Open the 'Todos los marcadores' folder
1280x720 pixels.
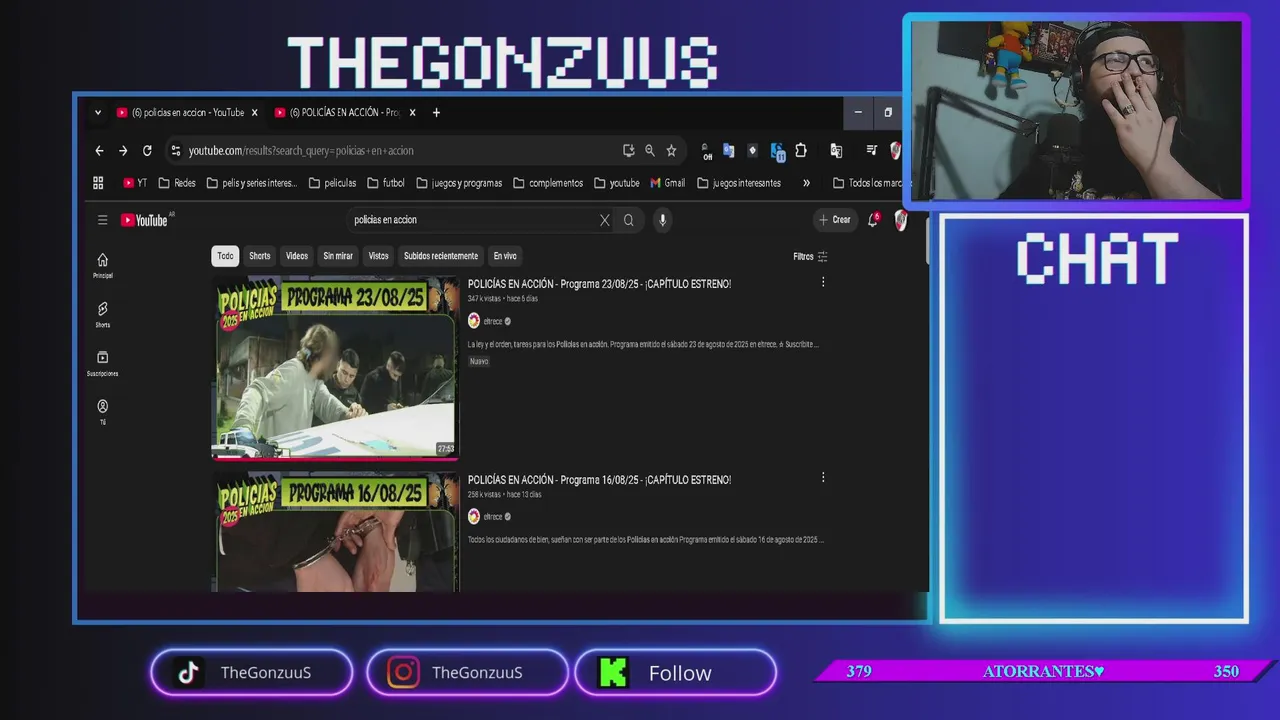point(867,183)
